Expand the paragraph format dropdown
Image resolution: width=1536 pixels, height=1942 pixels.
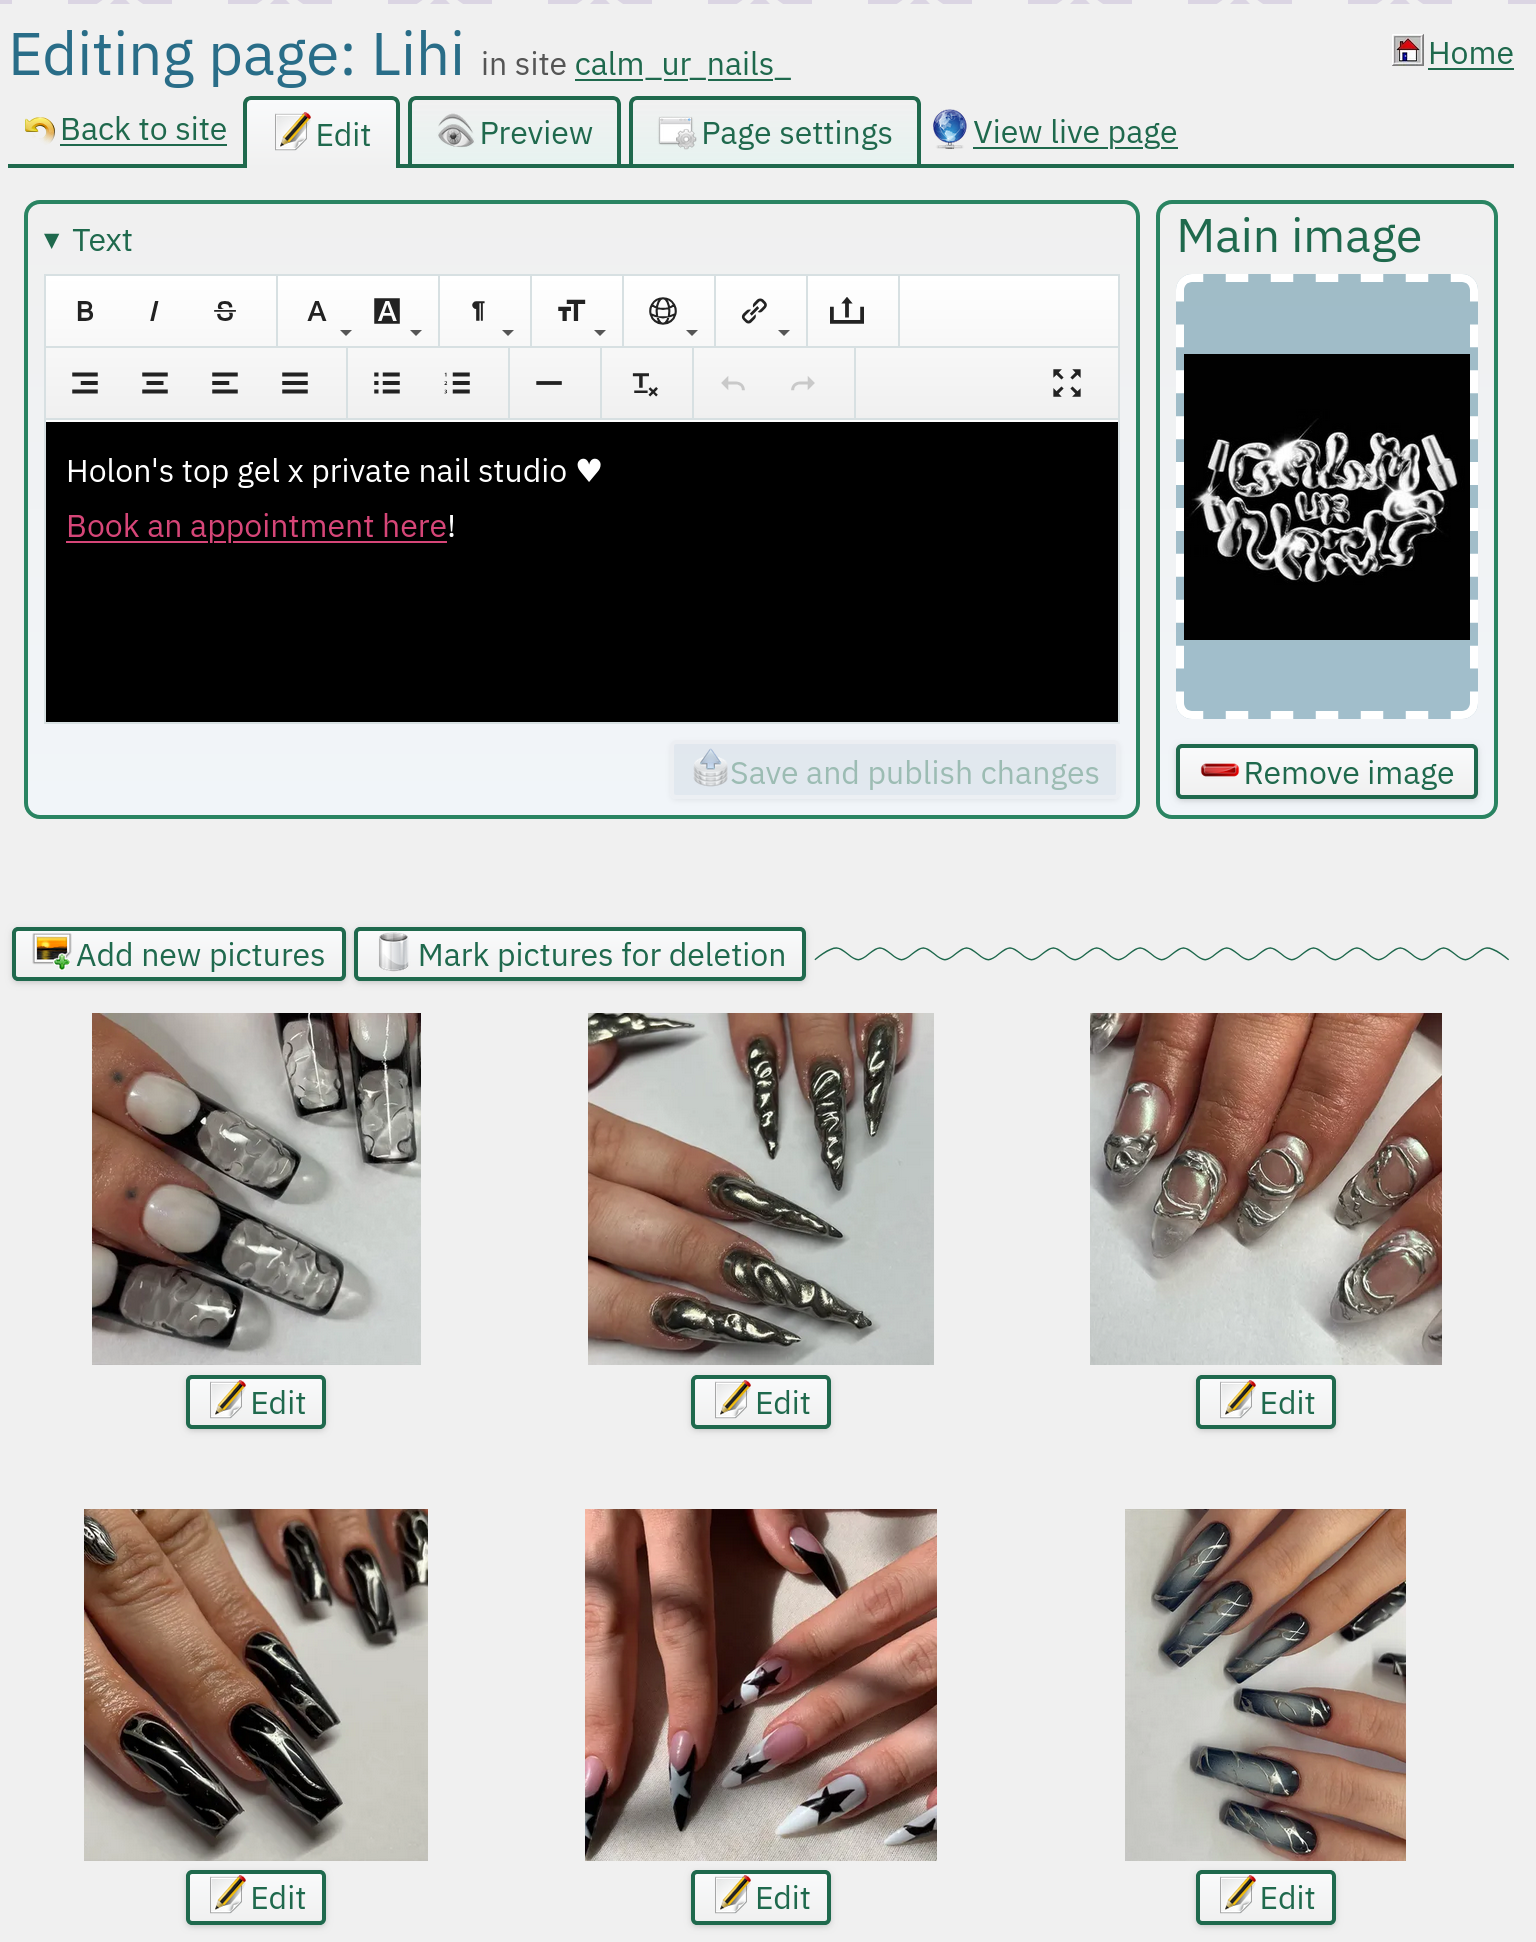coord(480,312)
